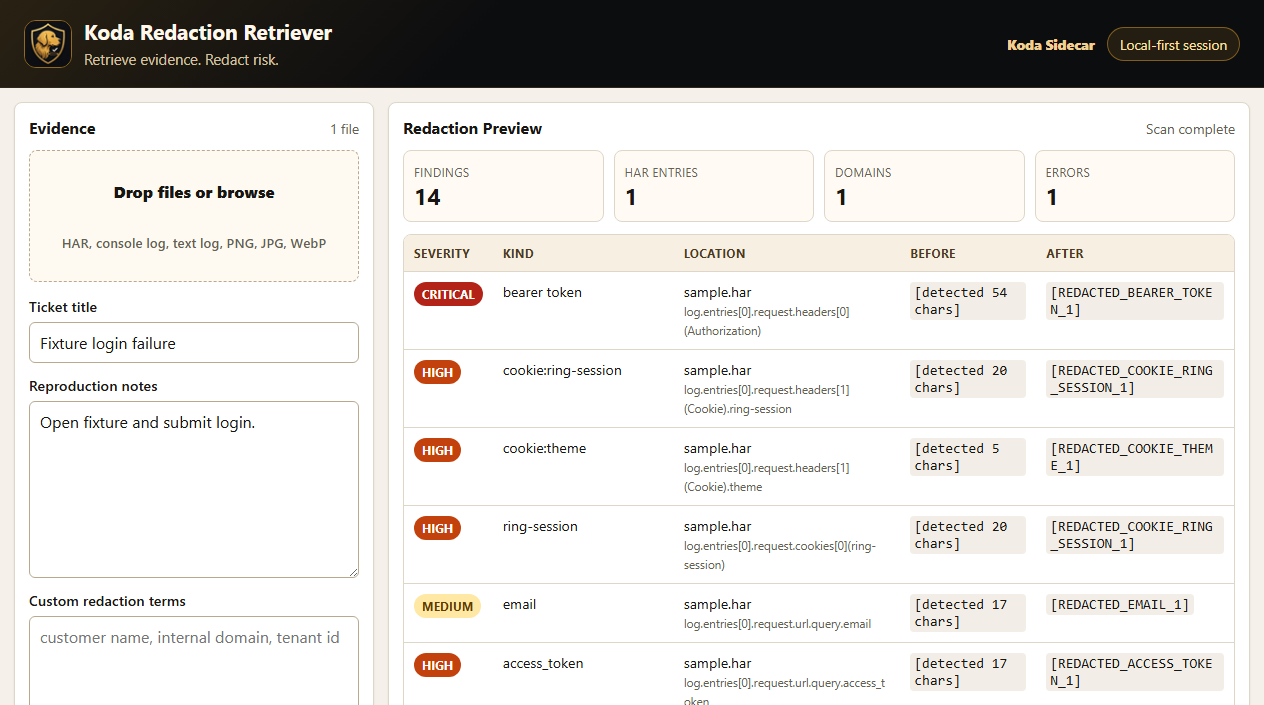Click the After column header

[x=1065, y=254]
